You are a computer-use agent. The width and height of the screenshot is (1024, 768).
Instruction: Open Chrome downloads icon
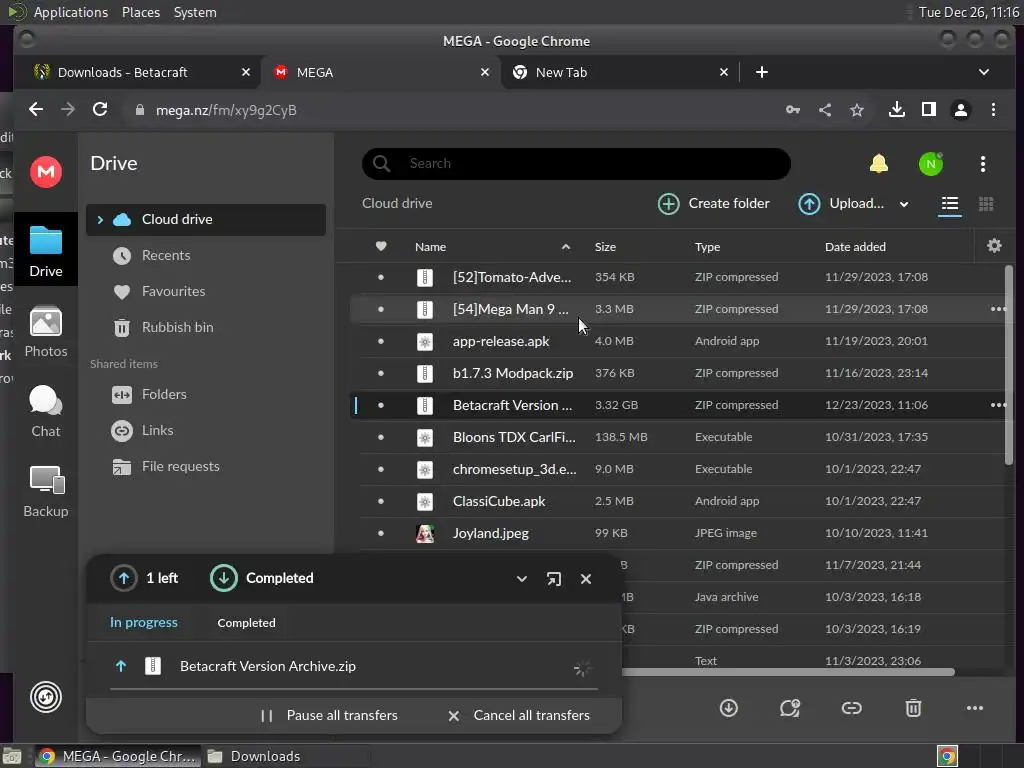tap(897, 110)
